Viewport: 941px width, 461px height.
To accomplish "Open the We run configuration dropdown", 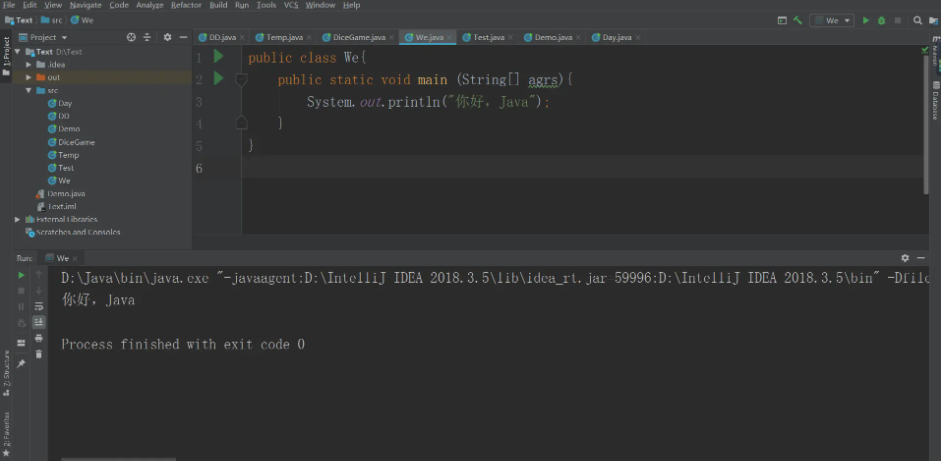I will point(832,20).
